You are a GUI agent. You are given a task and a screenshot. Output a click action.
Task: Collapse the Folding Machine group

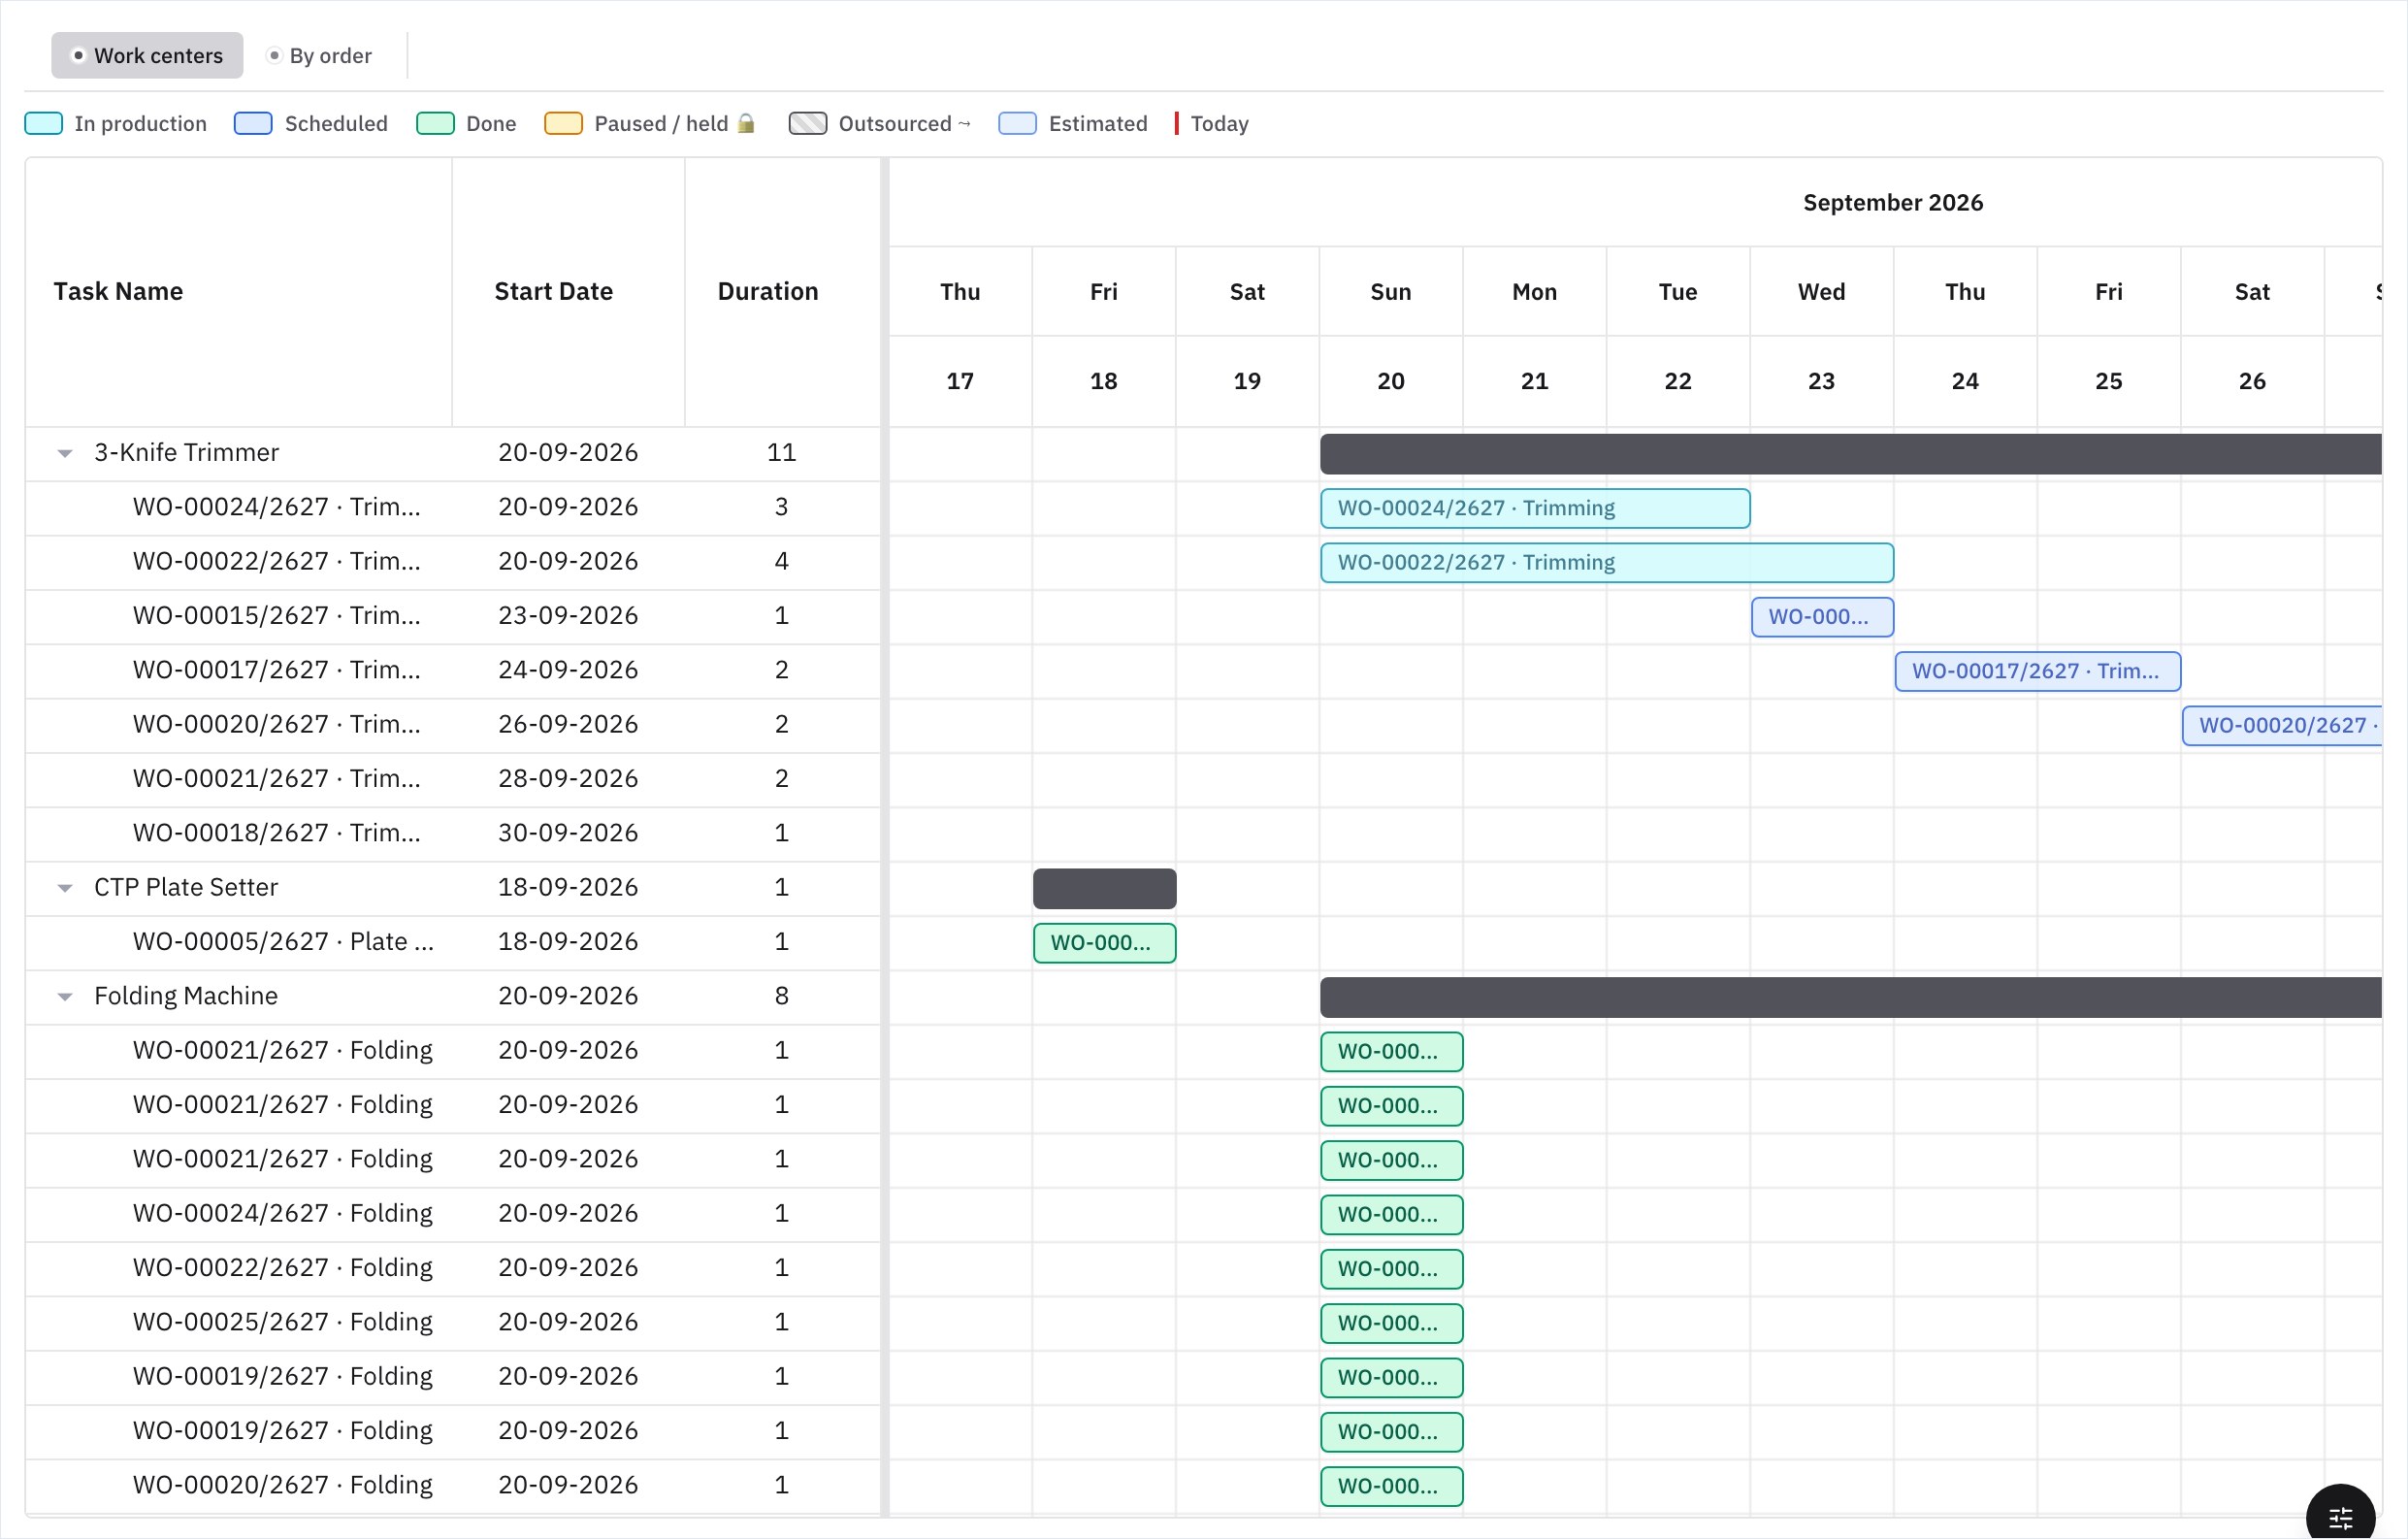point(65,997)
